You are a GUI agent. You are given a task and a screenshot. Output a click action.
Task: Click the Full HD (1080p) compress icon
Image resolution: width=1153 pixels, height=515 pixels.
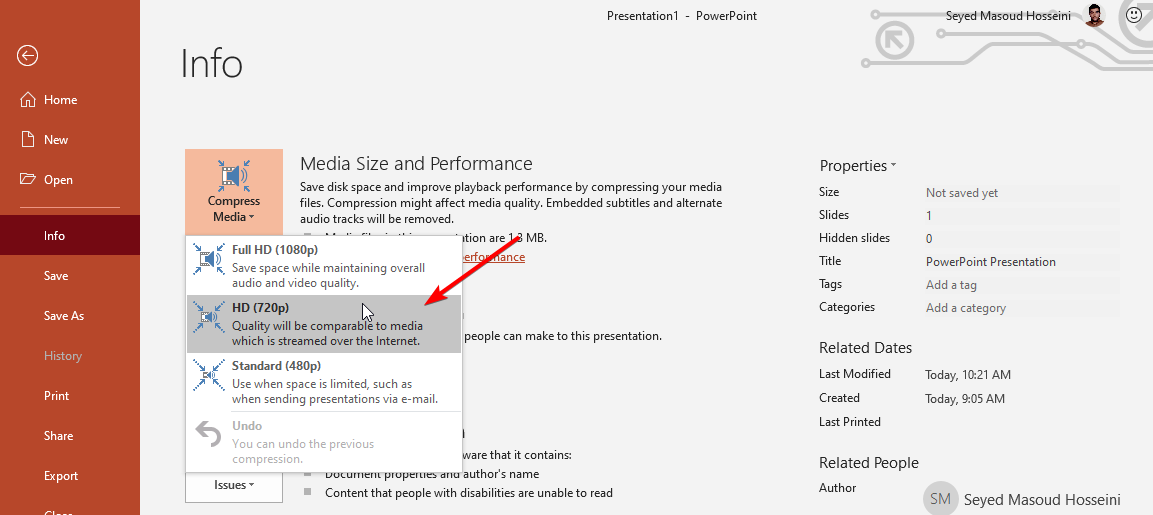[x=209, y=259]
